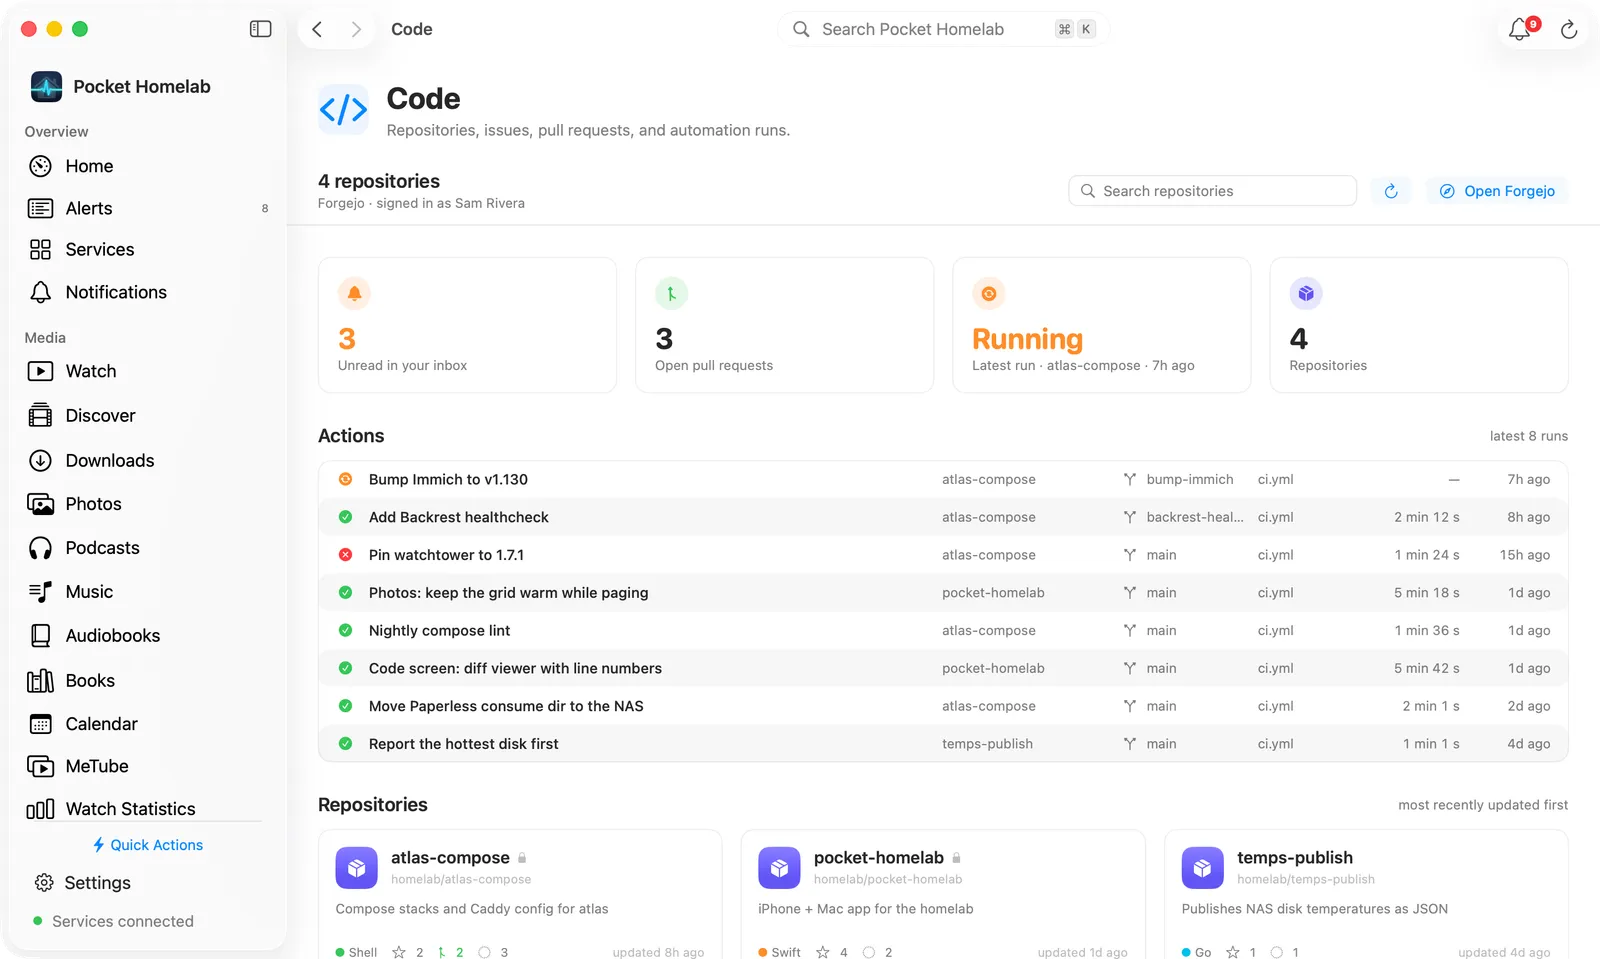Click the Music sidebar icon
This screenshot has height=959, width=1600.
(40, 592)
